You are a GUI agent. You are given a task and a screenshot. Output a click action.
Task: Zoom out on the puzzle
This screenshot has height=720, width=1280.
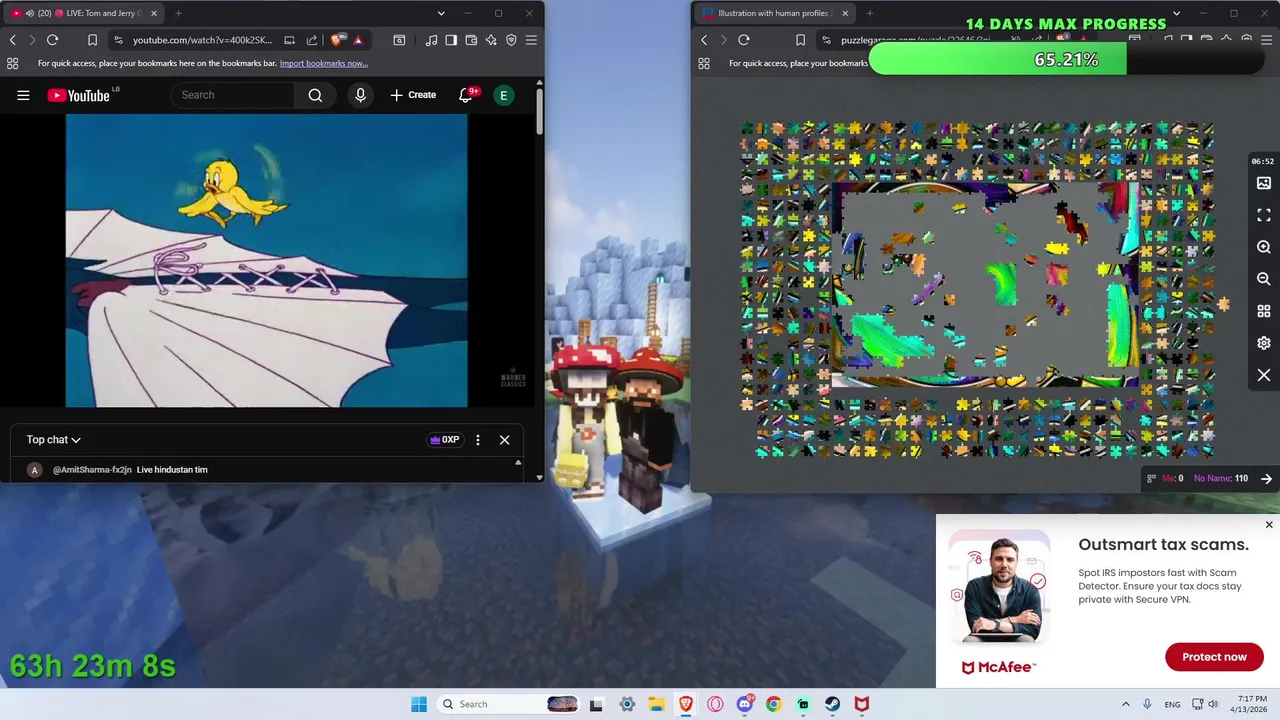pyautogui.click(x=1264, y=279)
